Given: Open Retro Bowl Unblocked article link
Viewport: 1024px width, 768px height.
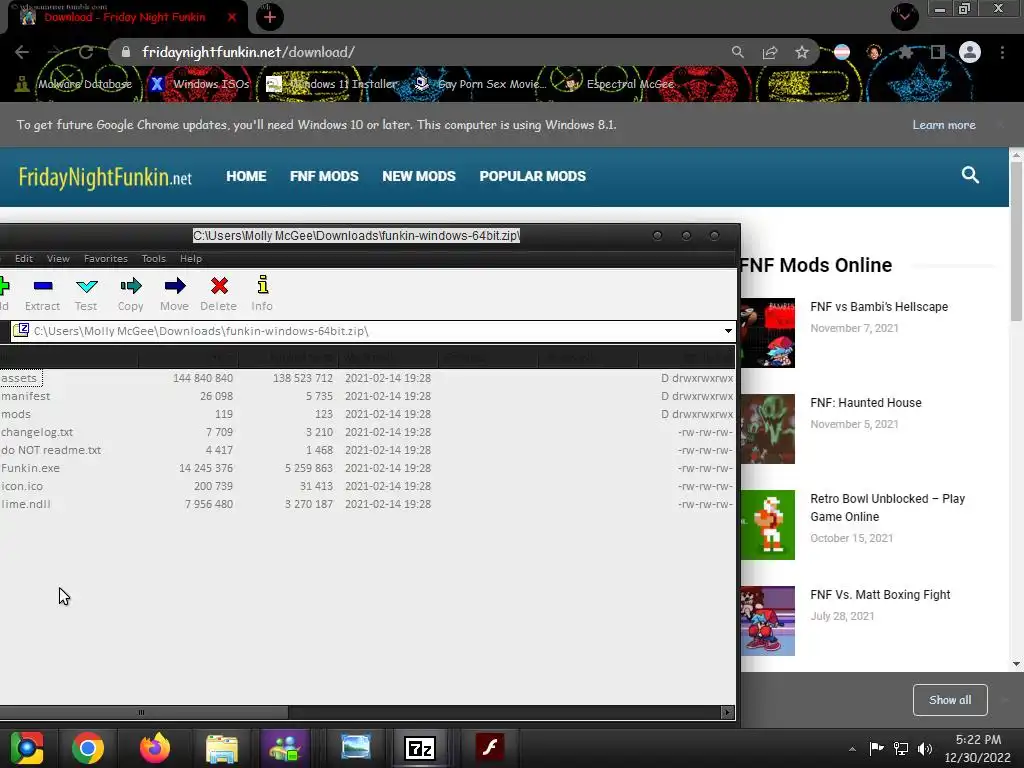Looking at the screenshot, I should click(888, 507).
